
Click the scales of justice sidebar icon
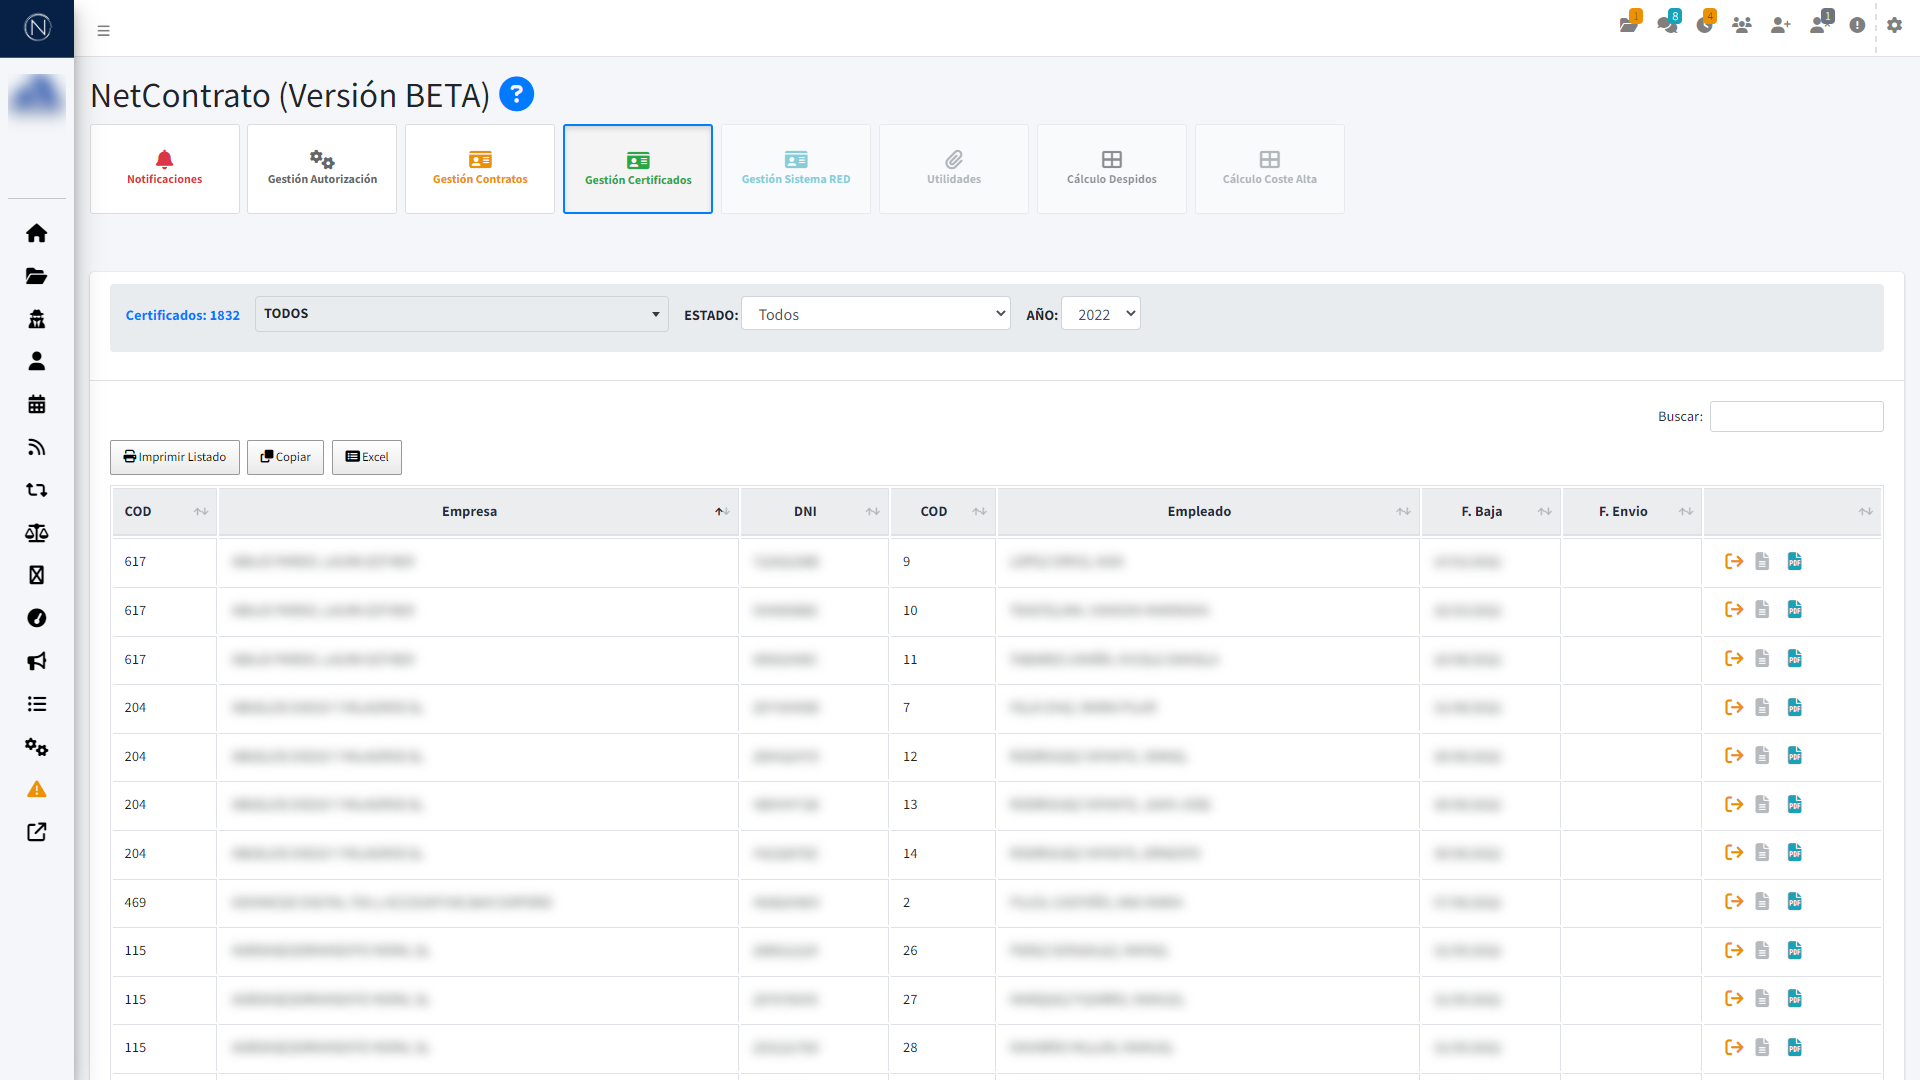[37, 533]
